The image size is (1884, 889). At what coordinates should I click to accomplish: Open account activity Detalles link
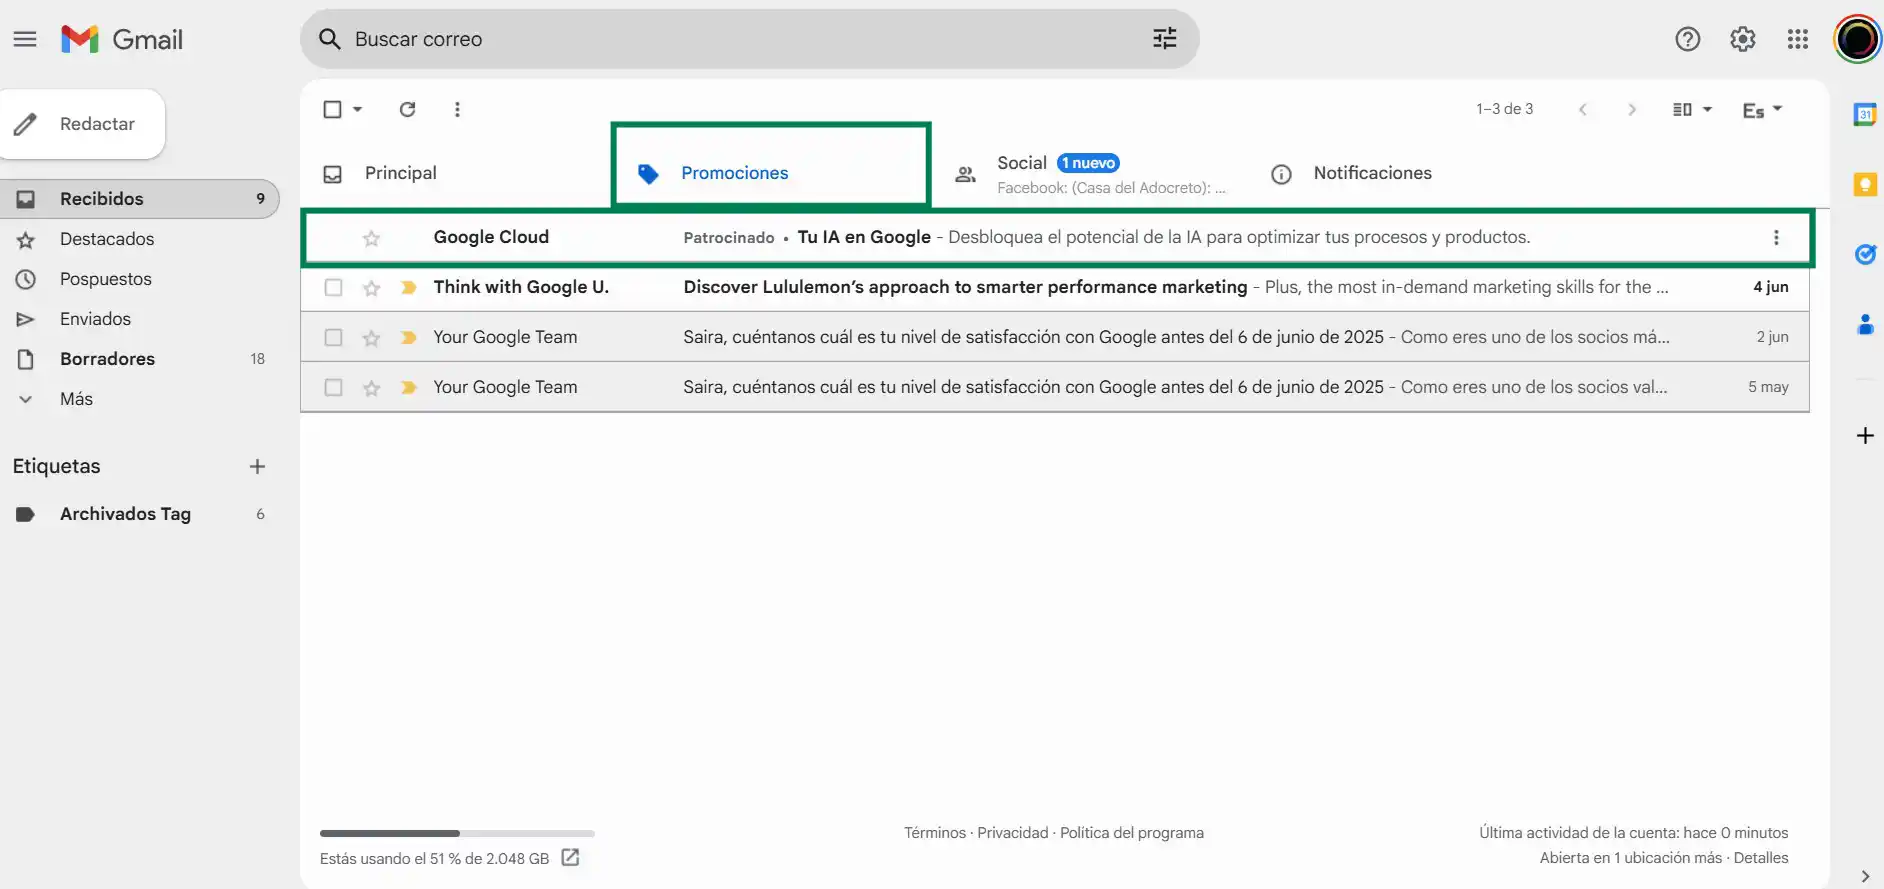click(x=1760, y=858)
